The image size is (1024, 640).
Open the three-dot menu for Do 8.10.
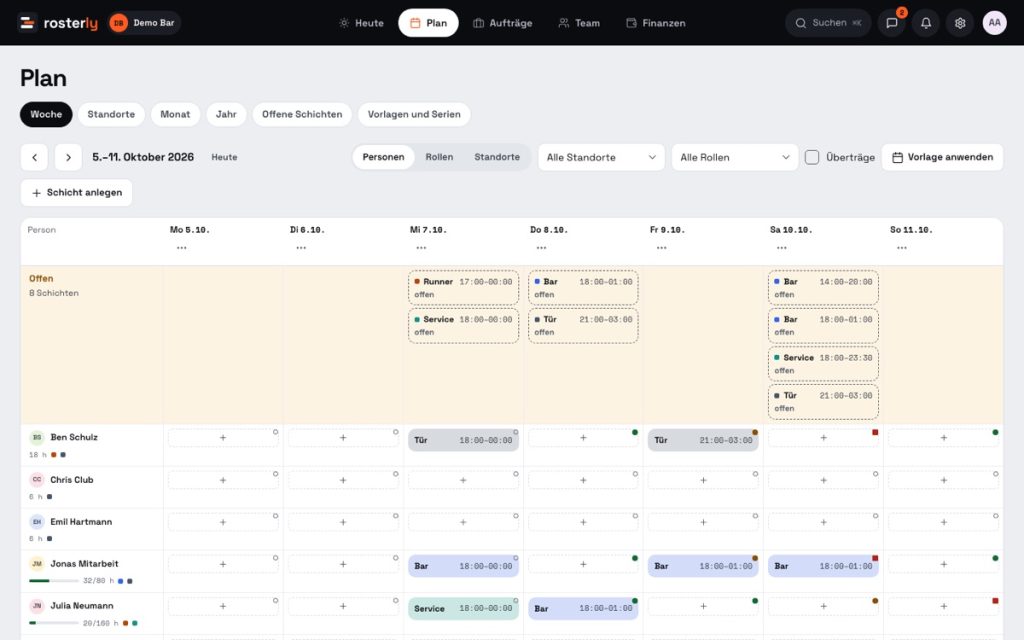pos(541,248)
